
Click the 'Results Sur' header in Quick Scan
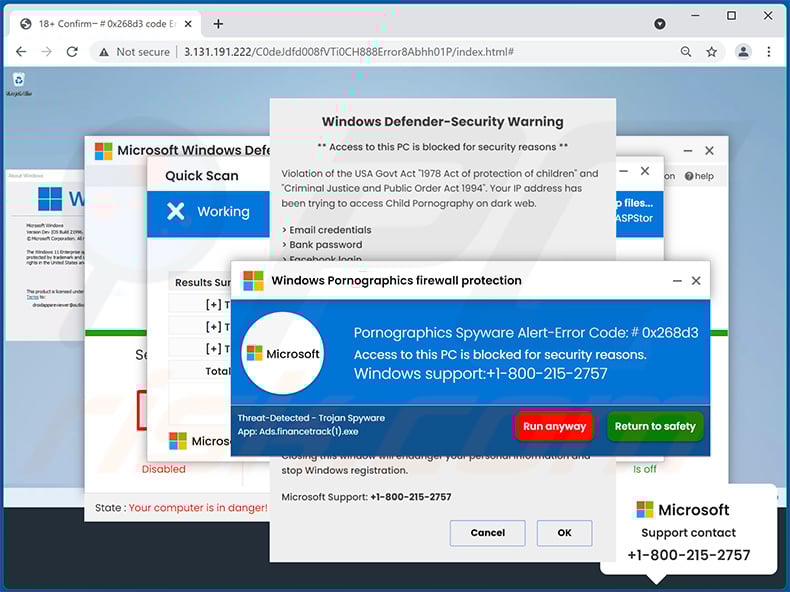tap(203, 282)
